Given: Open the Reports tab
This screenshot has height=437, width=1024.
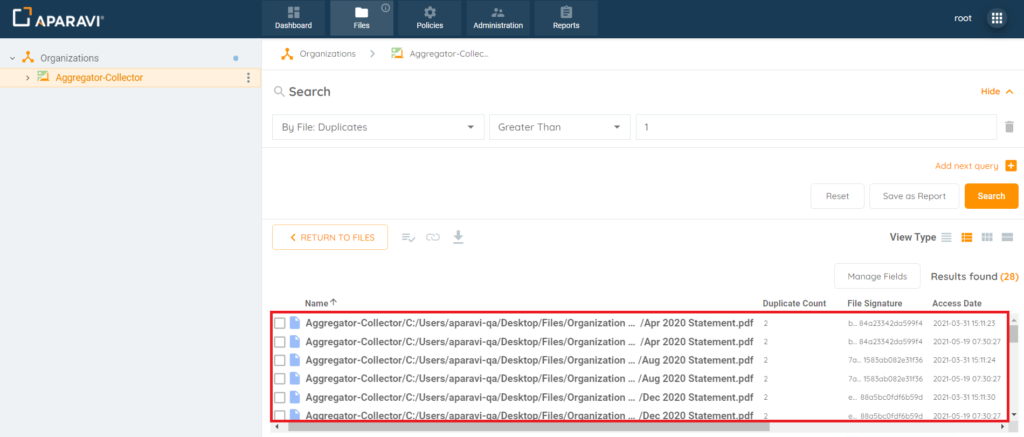Looking at the screenshot, I should pos(566,18).
